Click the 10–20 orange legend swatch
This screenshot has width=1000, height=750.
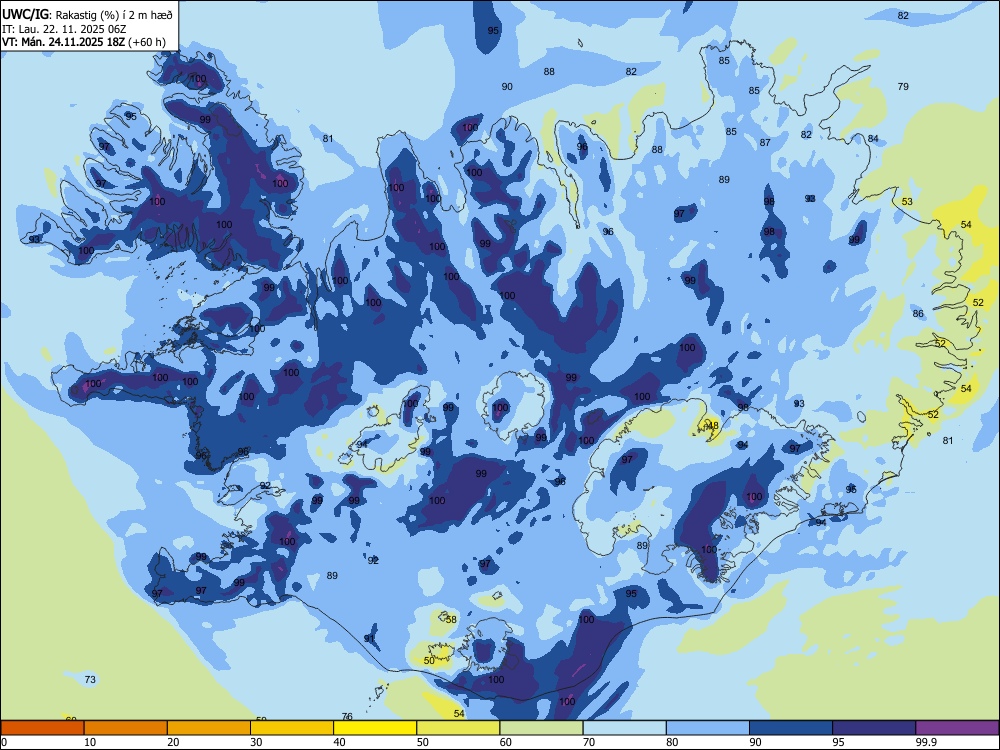(126, 728)
